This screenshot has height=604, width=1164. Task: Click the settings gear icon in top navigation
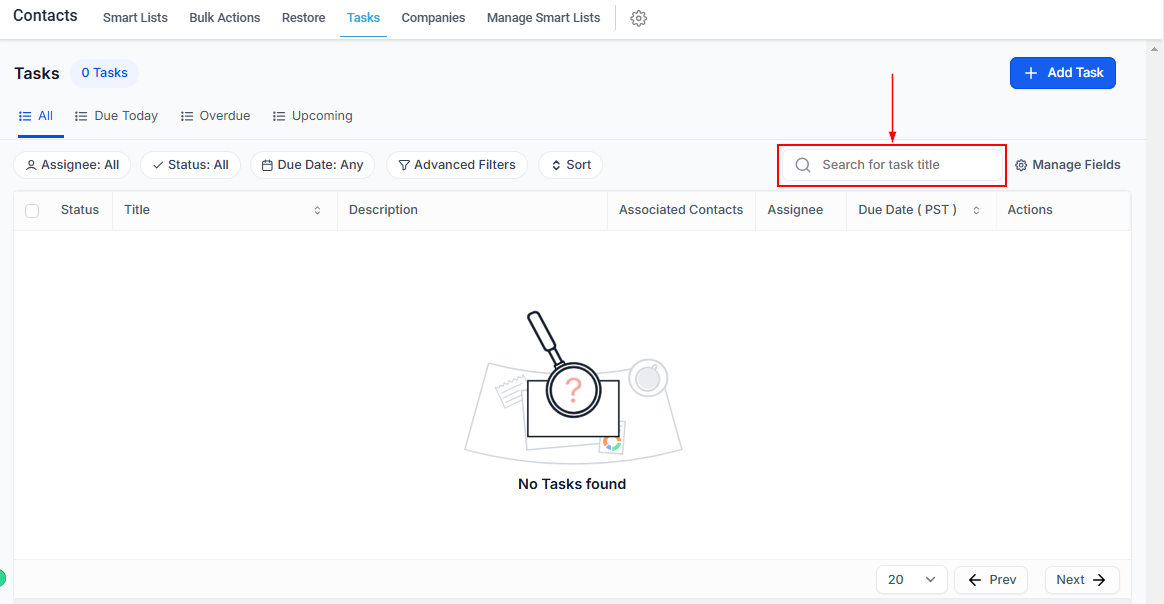pyautogui.click(x=639, y=18)
